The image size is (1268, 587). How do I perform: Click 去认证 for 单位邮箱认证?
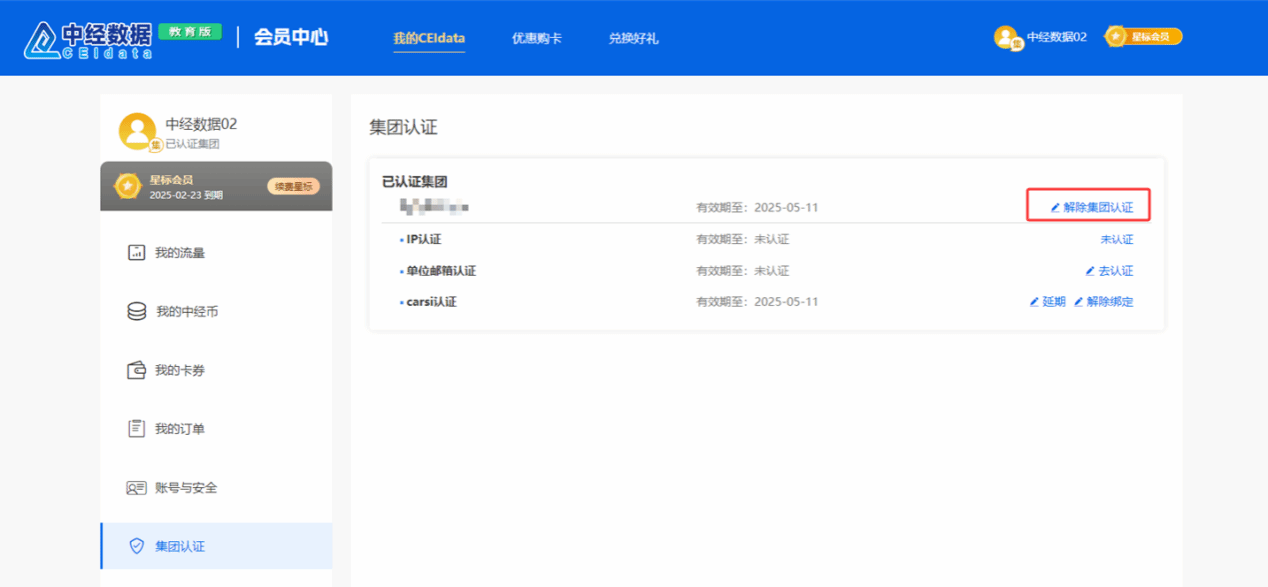tap(1109, 271)
